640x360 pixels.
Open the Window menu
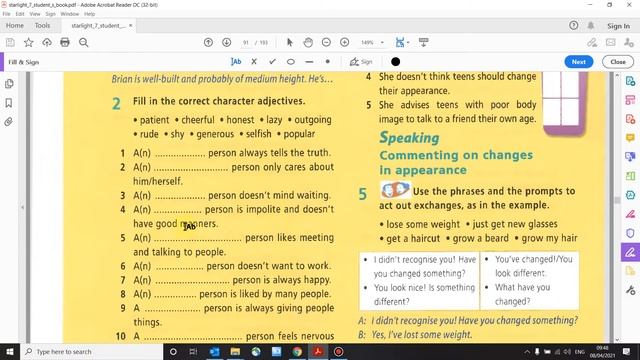[x=70, y=14]
